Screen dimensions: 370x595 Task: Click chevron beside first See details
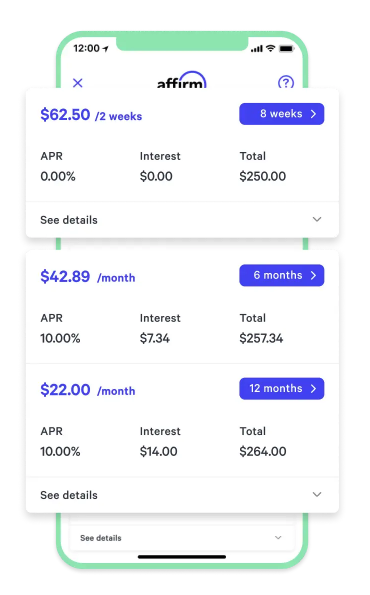317,219
